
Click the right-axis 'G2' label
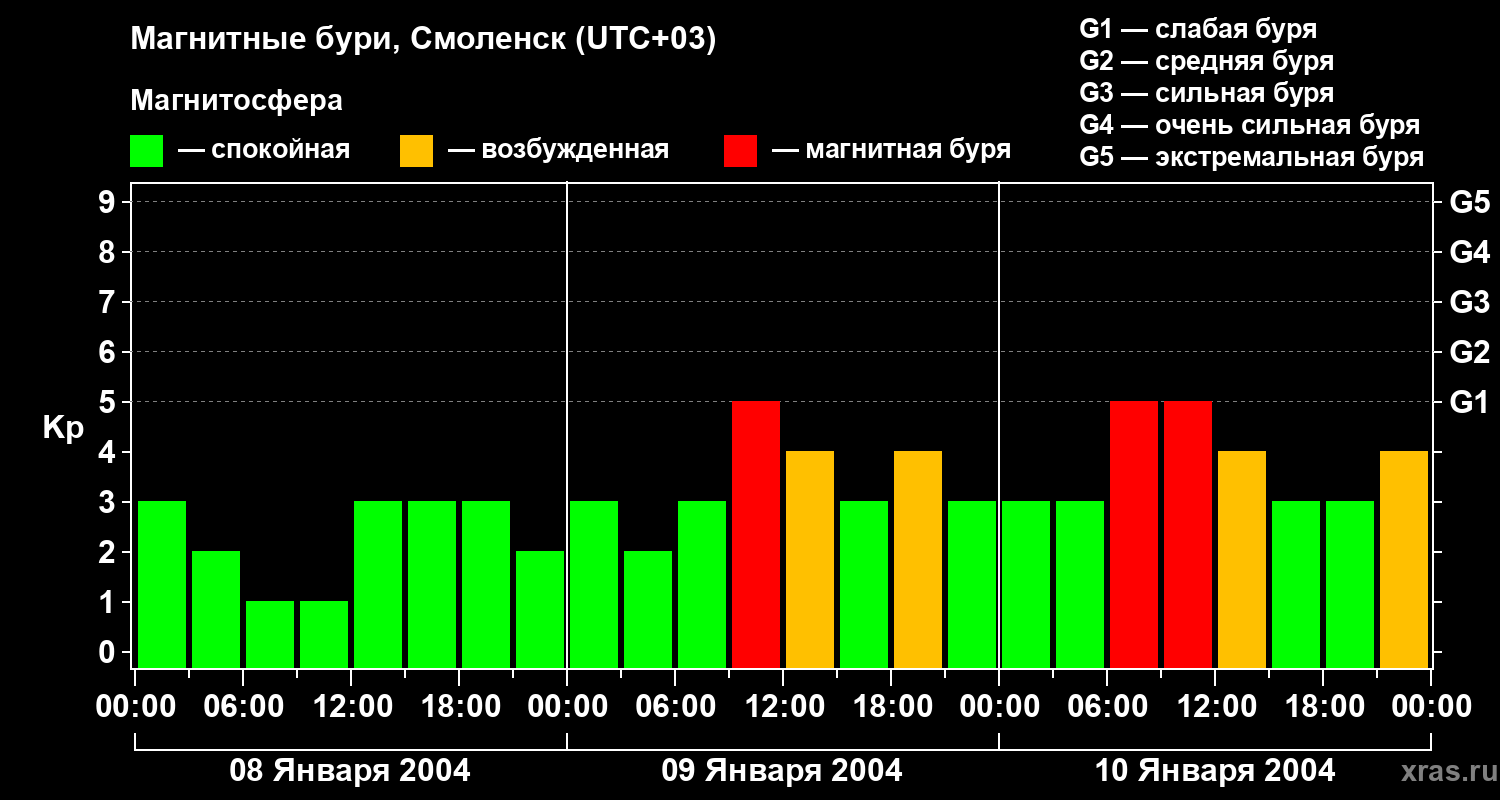[1469, 352]
